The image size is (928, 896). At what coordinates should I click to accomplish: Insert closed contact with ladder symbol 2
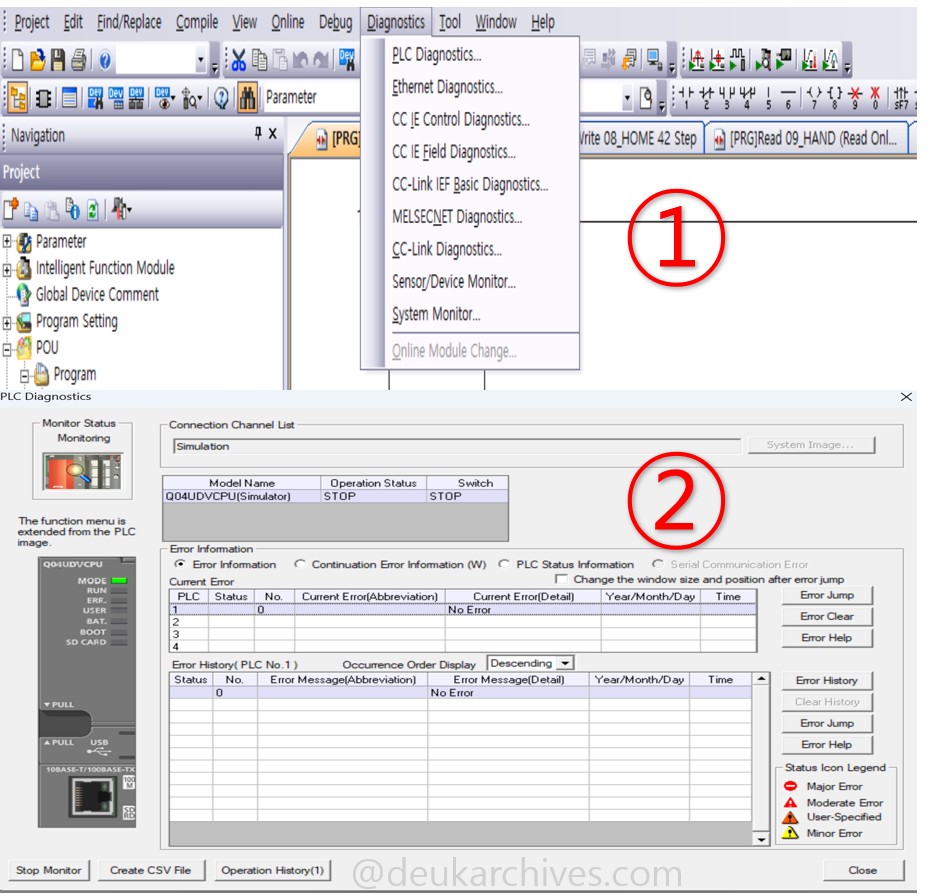coord(706,98)
